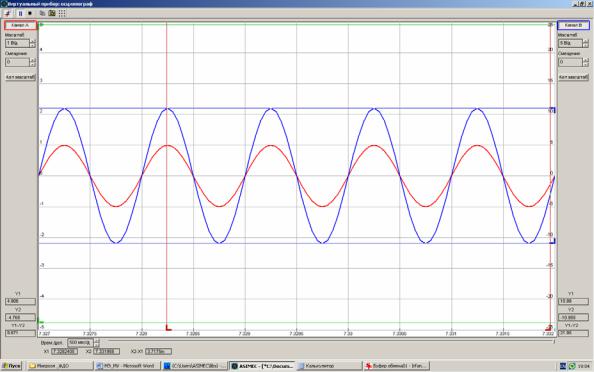
Task: Click Channel A auto-scale button
Action: click(20, 77)
